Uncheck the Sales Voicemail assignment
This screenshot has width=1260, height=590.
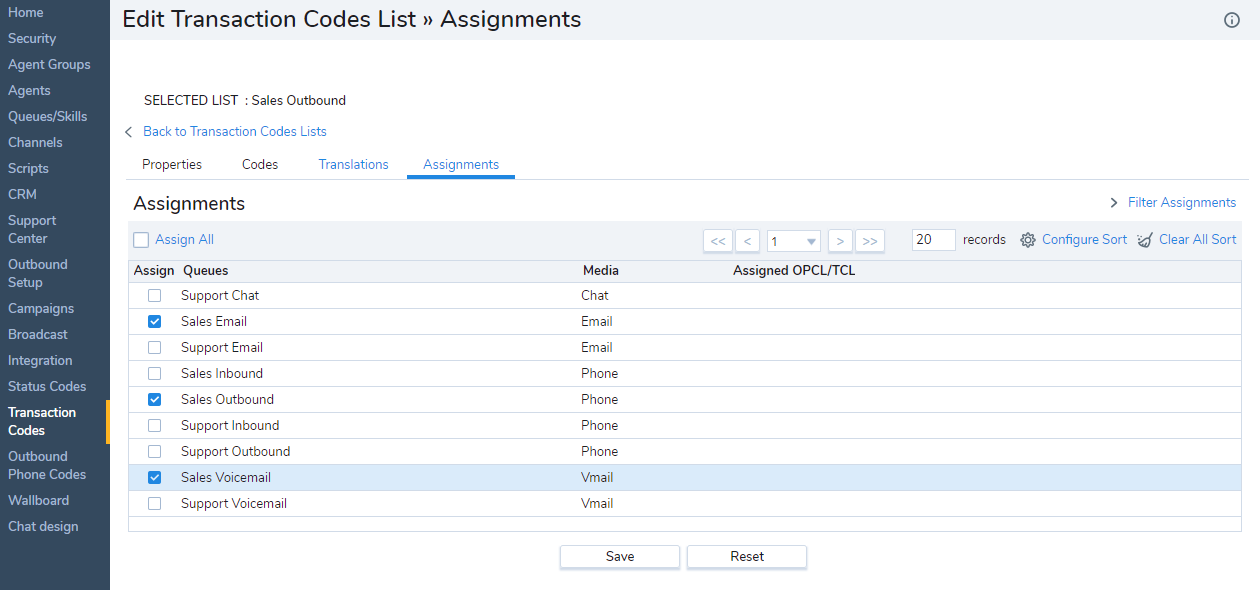click(x=154, y=478)
